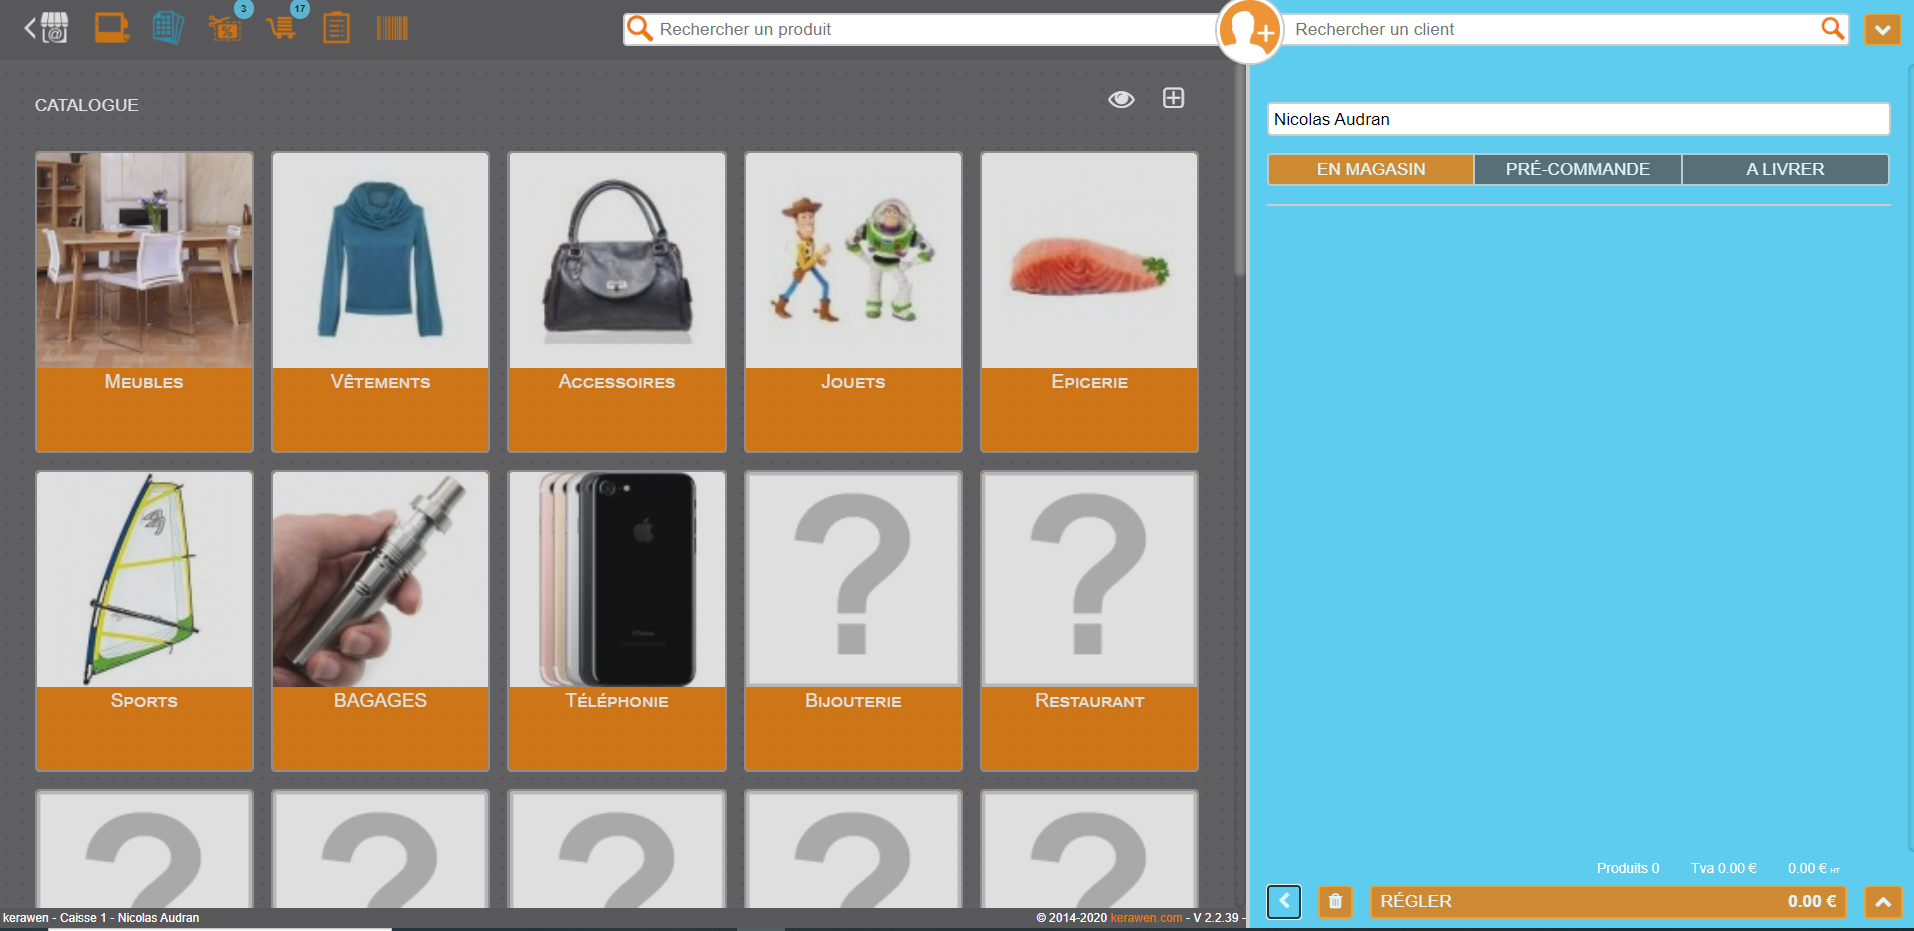
Task: Click the Nicolas Audran name field
Action: pyautogui.click(x=1578, y=119)
